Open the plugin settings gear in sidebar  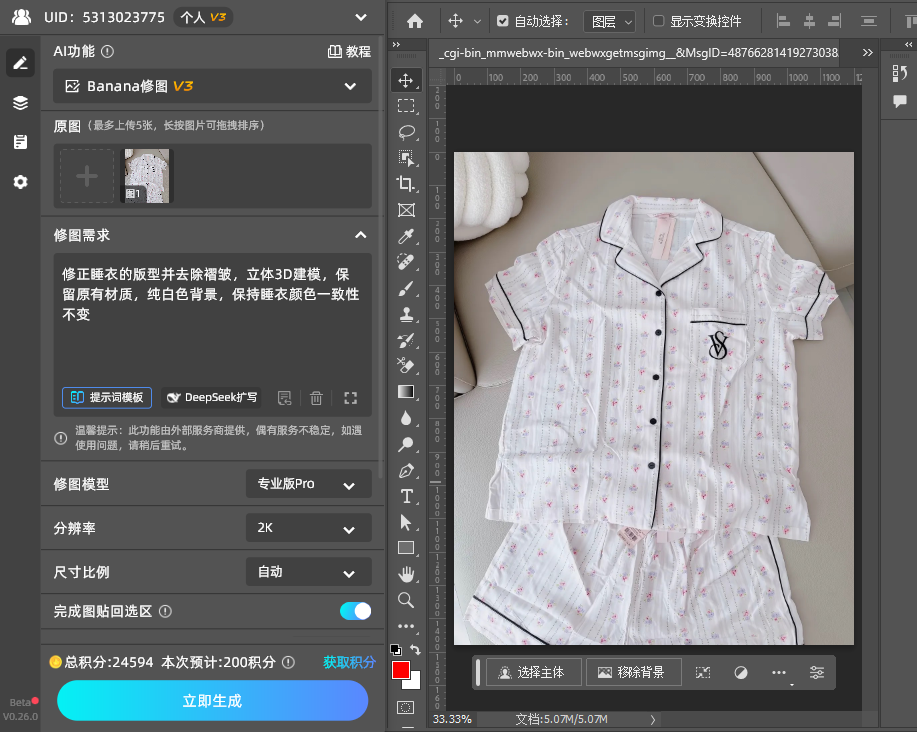(x=20, y=182)
